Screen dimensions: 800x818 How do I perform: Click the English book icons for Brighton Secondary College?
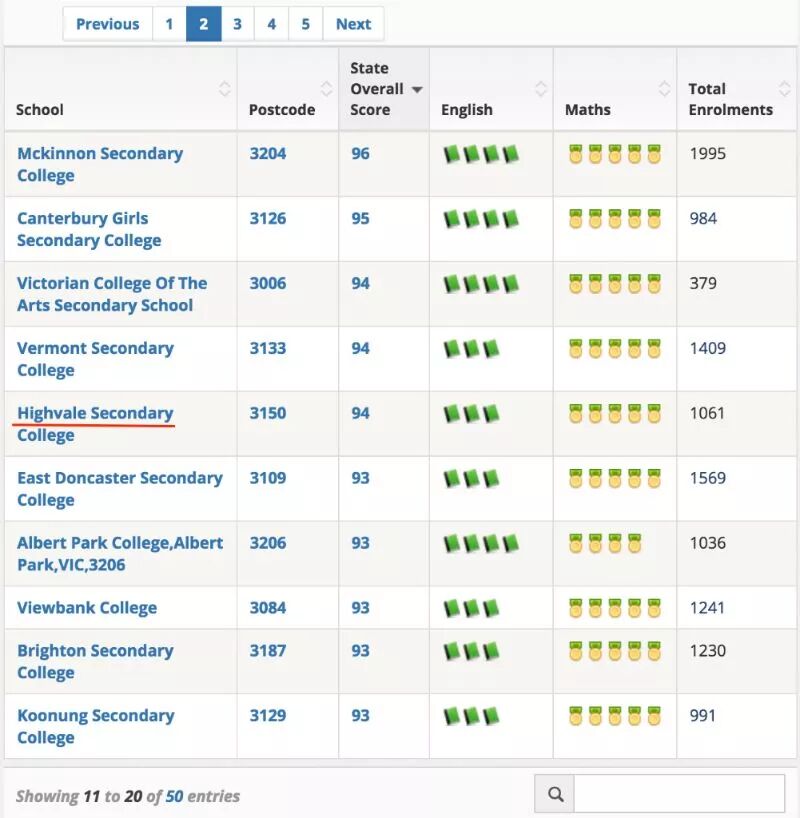[x=471, y=652]
